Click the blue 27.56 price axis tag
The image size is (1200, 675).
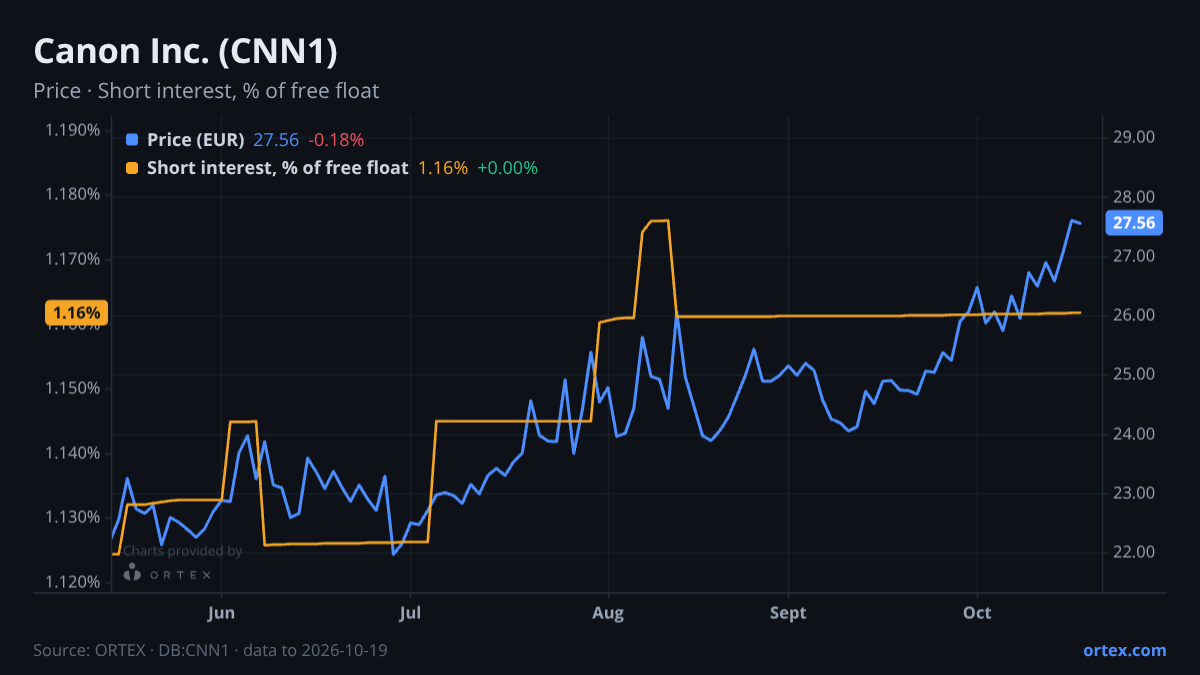1133,223
